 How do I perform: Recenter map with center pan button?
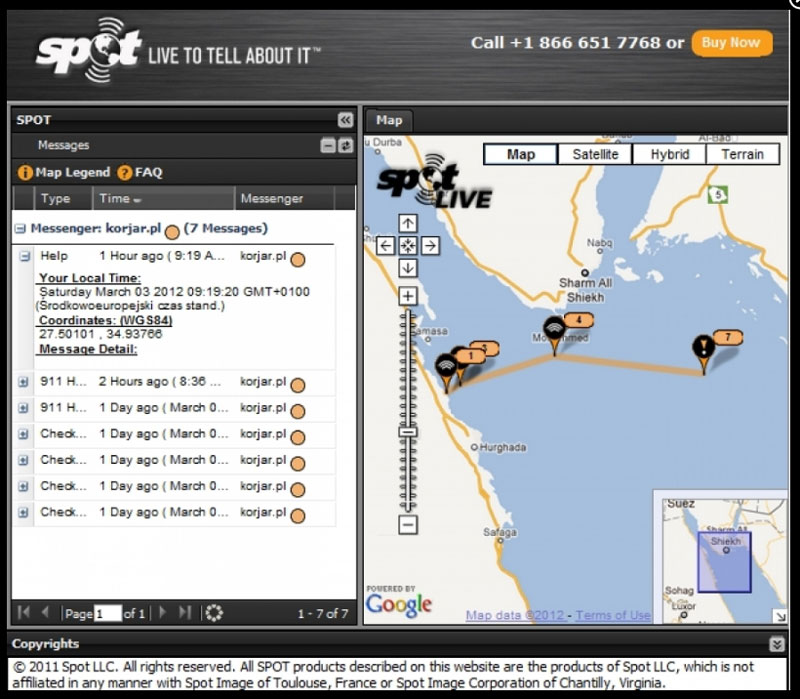(x=407, y=246)
